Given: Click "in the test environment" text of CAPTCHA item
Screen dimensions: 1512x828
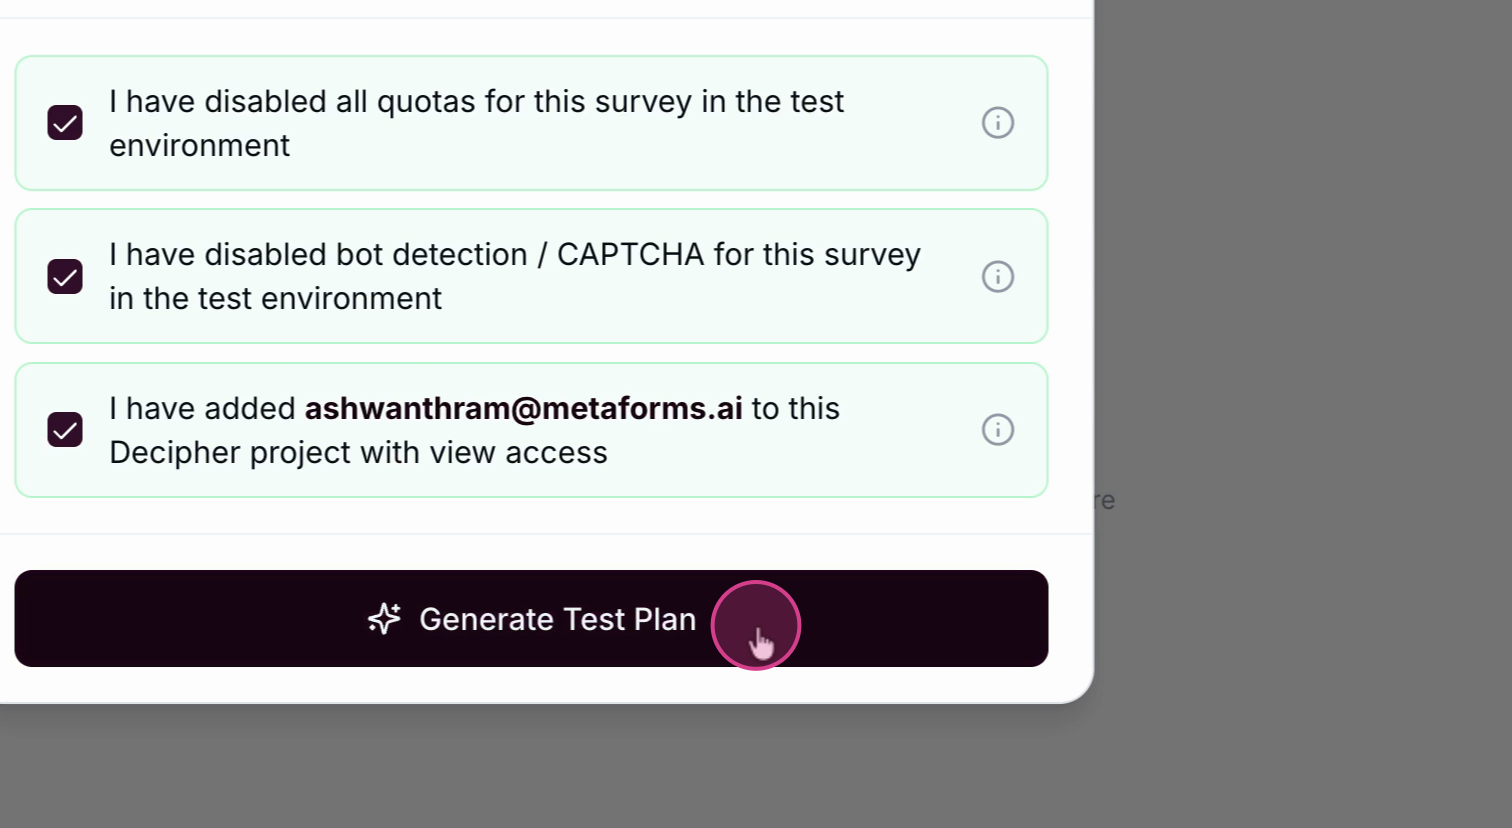Looking at the screenshot, I should click(x=275, y=299).
